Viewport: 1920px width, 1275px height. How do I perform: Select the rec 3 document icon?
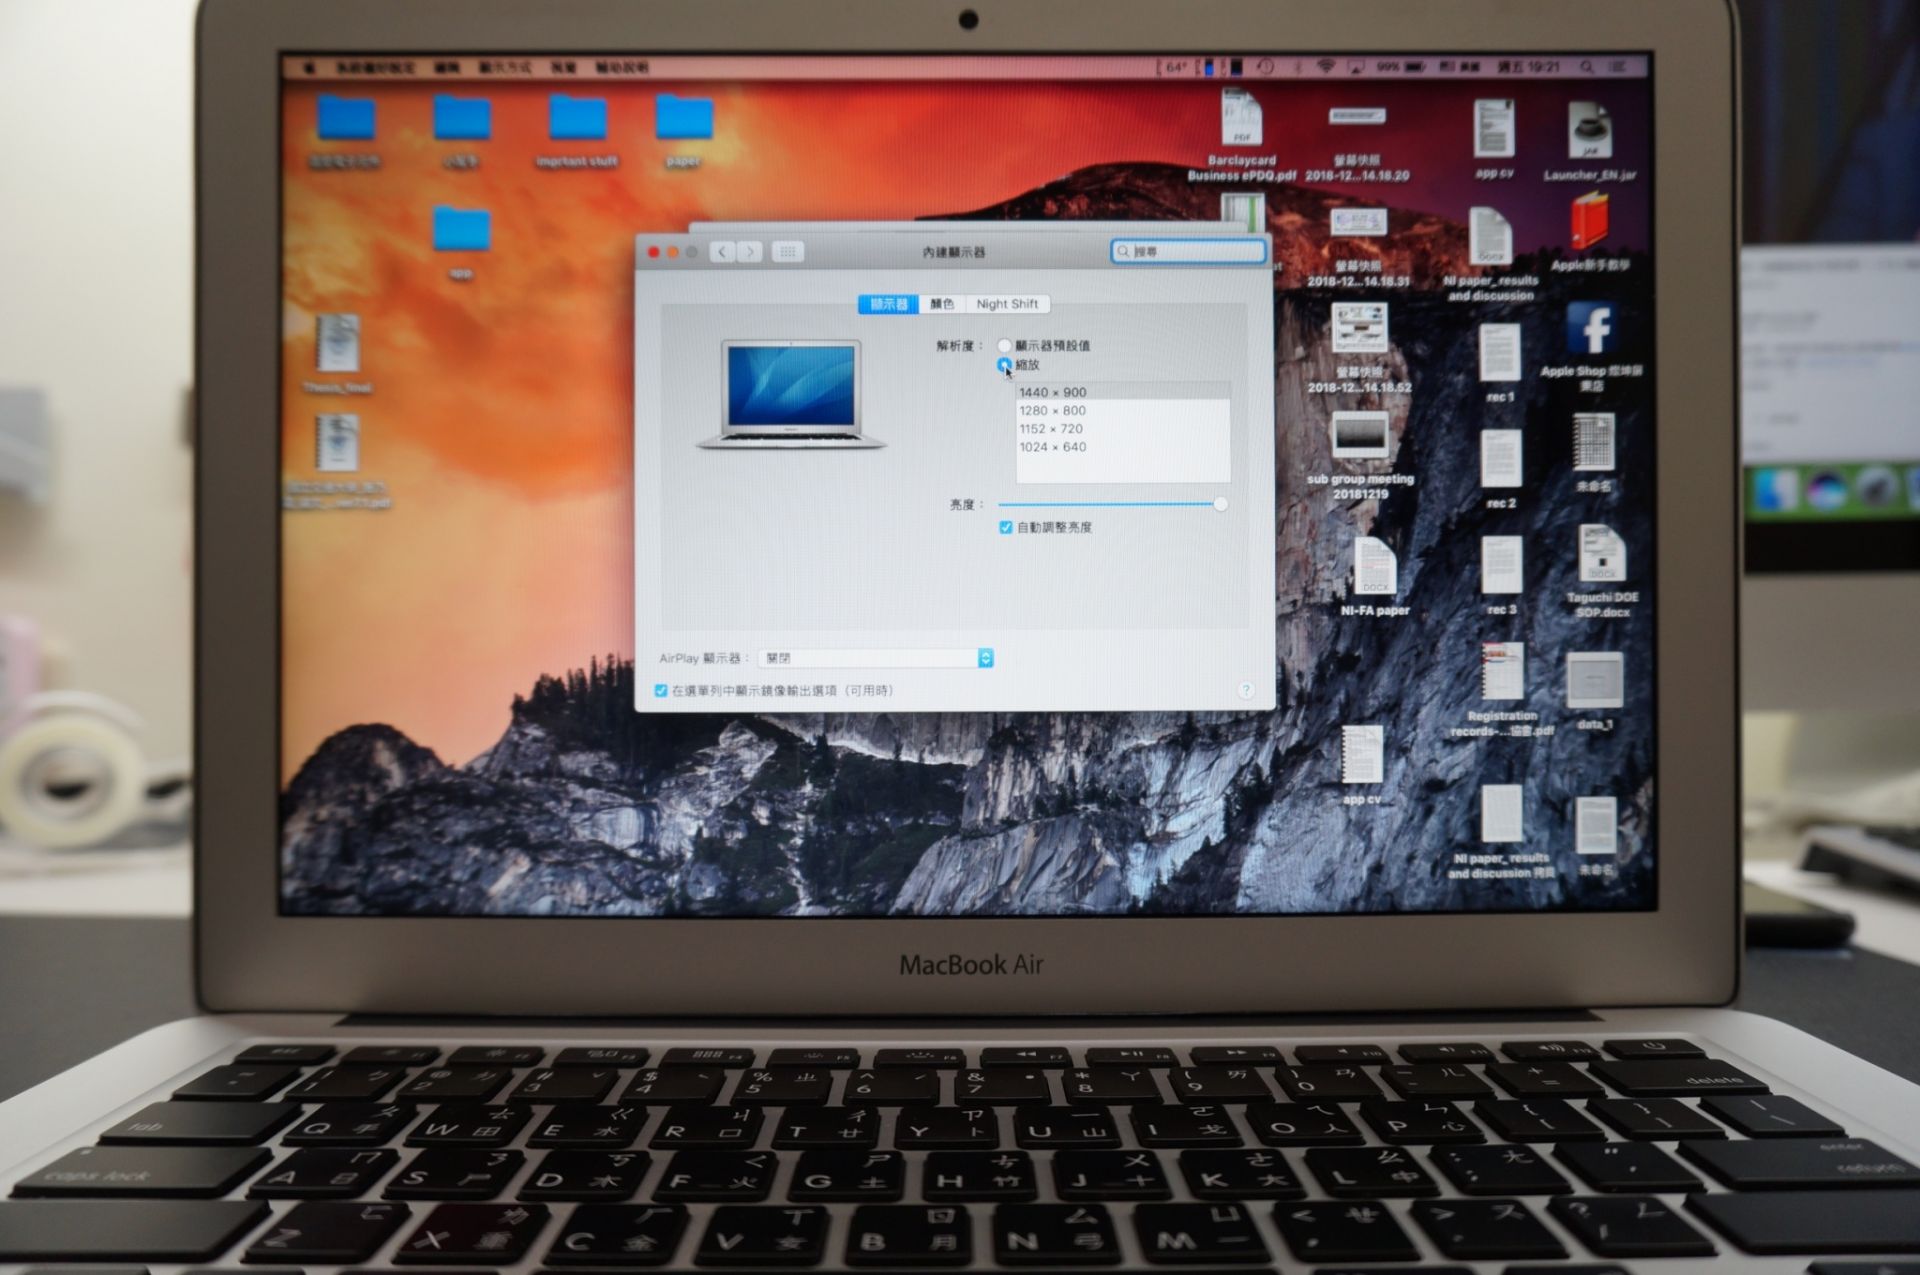pos(1501,565)
